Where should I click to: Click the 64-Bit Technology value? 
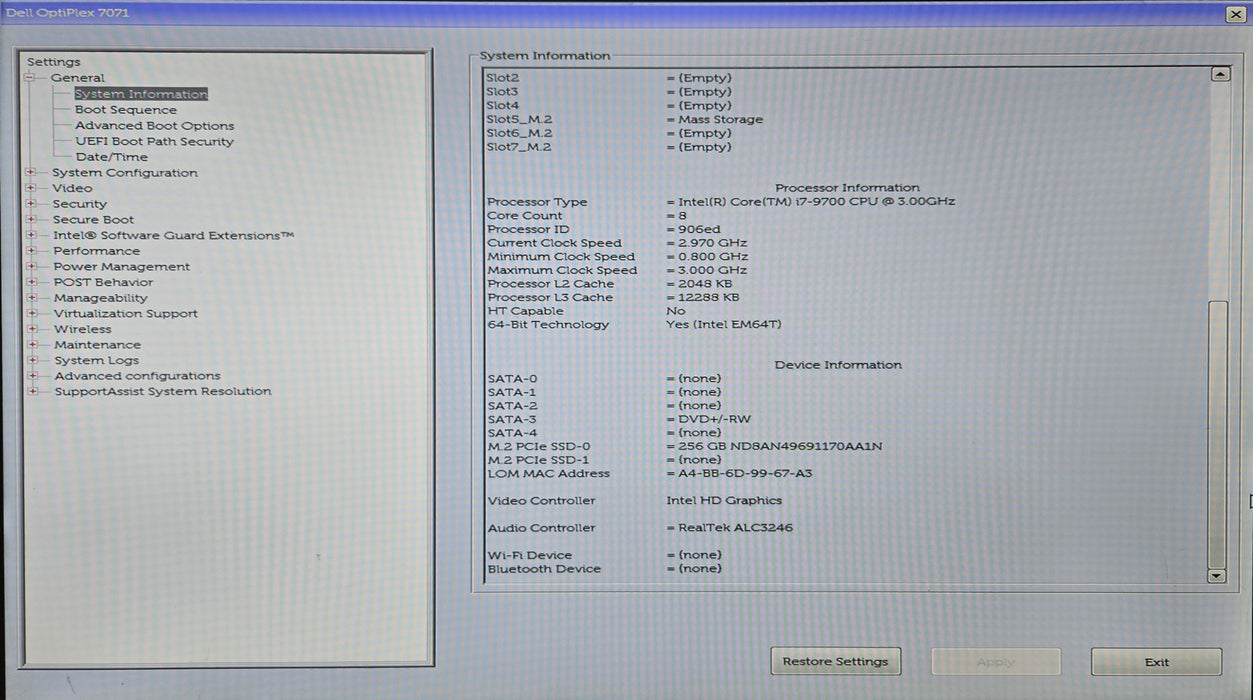(x=724, y=325)
